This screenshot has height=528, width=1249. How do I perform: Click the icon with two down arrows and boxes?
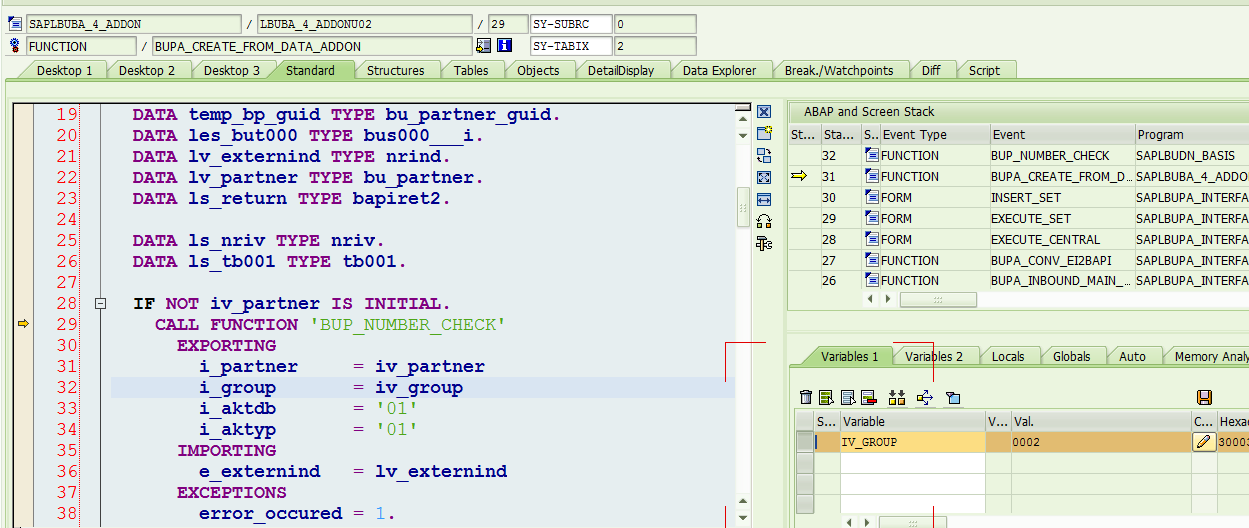click(x=896, y=398)
